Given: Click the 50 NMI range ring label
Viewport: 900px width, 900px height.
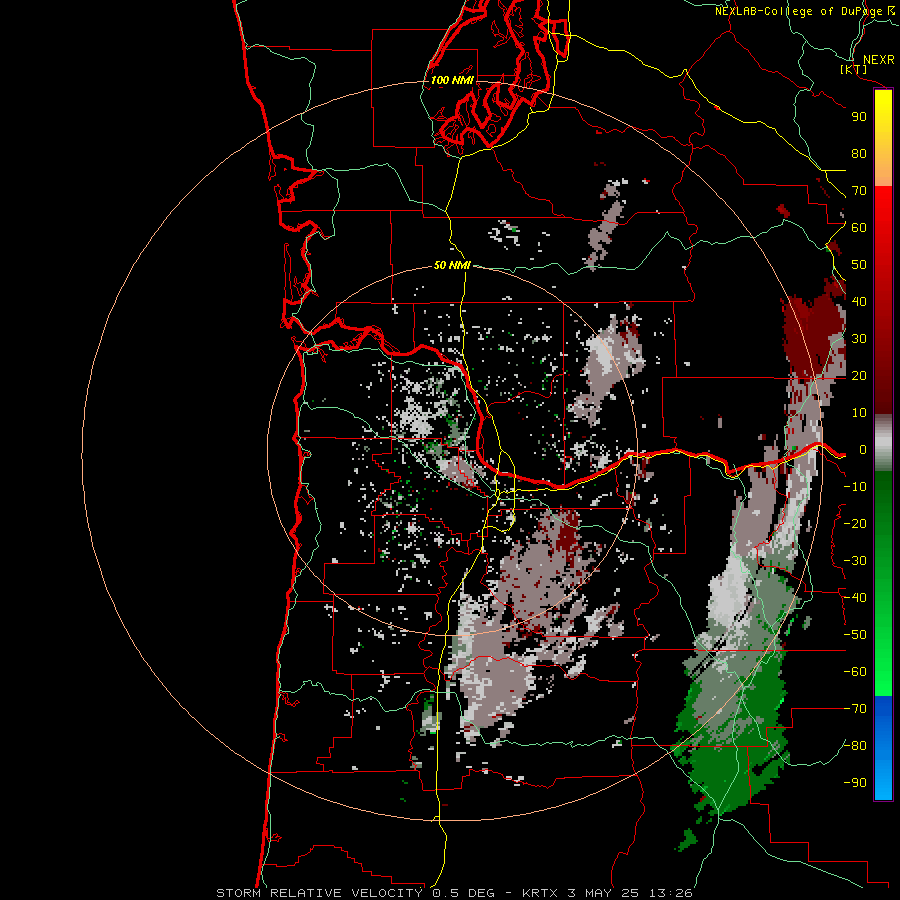Looking at the screenshot, I should click(452, 265).
